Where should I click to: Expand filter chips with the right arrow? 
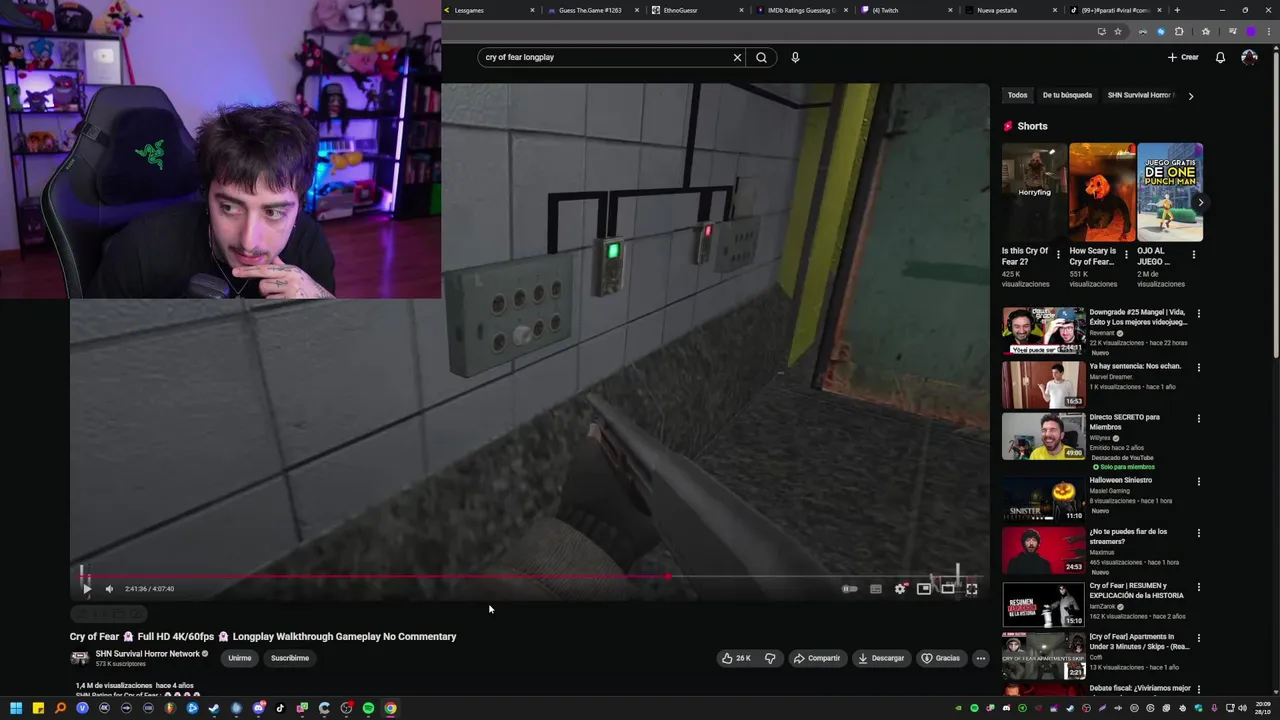(1190, 96)
